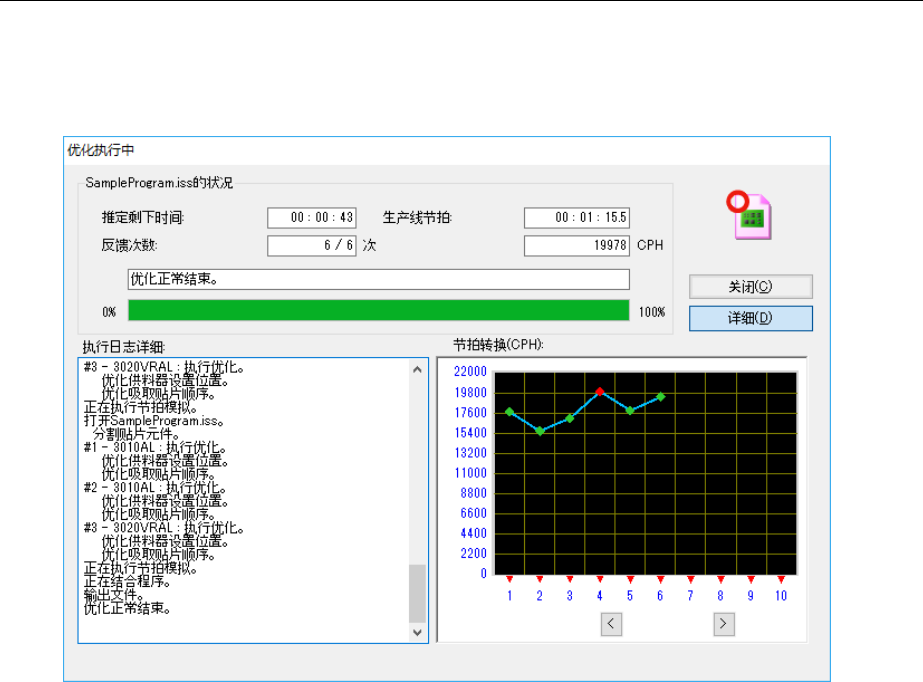The image size is (923, 682).
Task: Click the red triangle marker above 10
Action: pos(781,579)
